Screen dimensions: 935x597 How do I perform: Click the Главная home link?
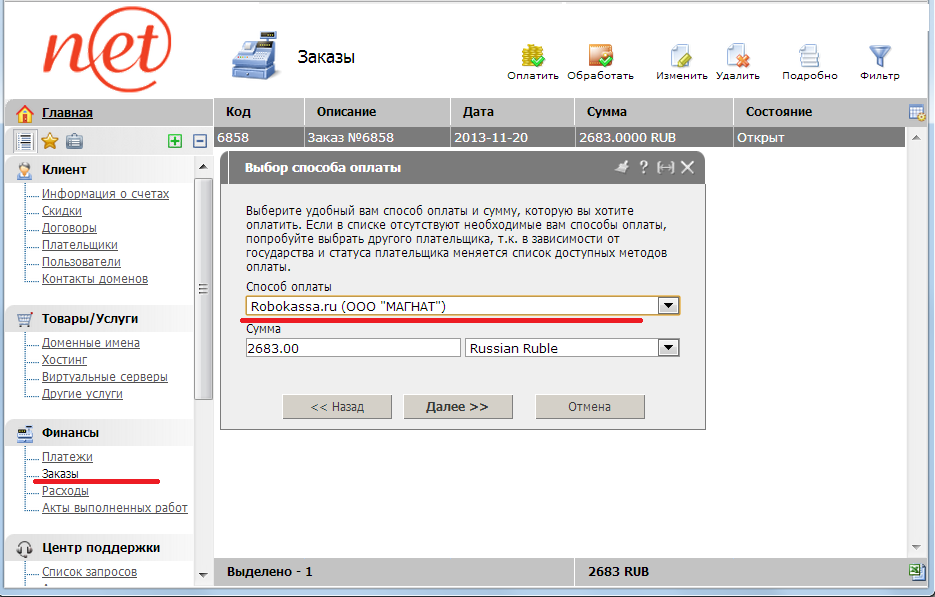coord(67,113)
